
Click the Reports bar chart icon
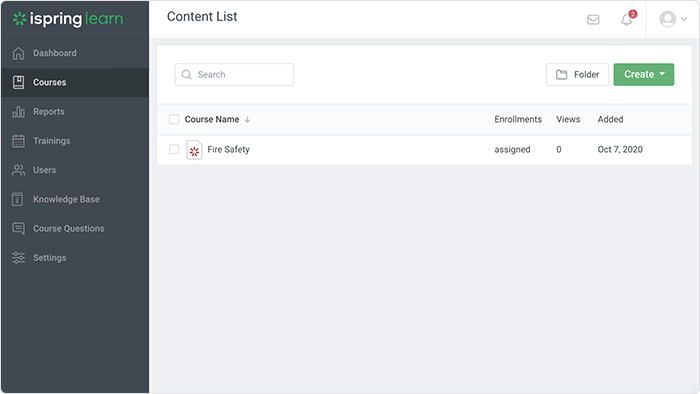(18, 112)
